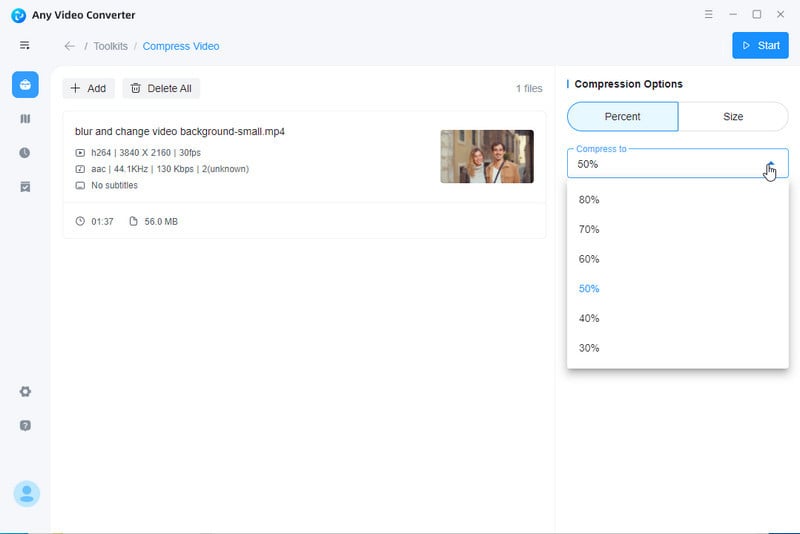Delete all files from list
The image size is (800, 534).
click(161, 88)
